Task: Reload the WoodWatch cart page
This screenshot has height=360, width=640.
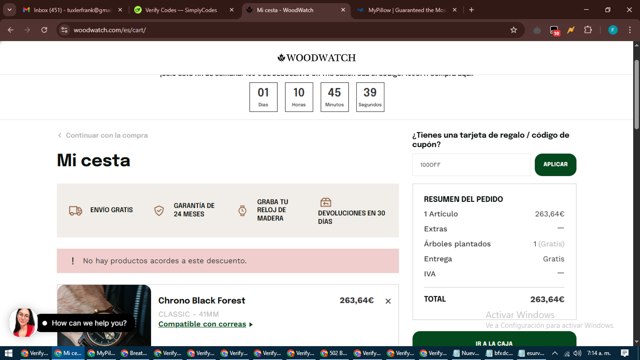Action: pos(44,30)
